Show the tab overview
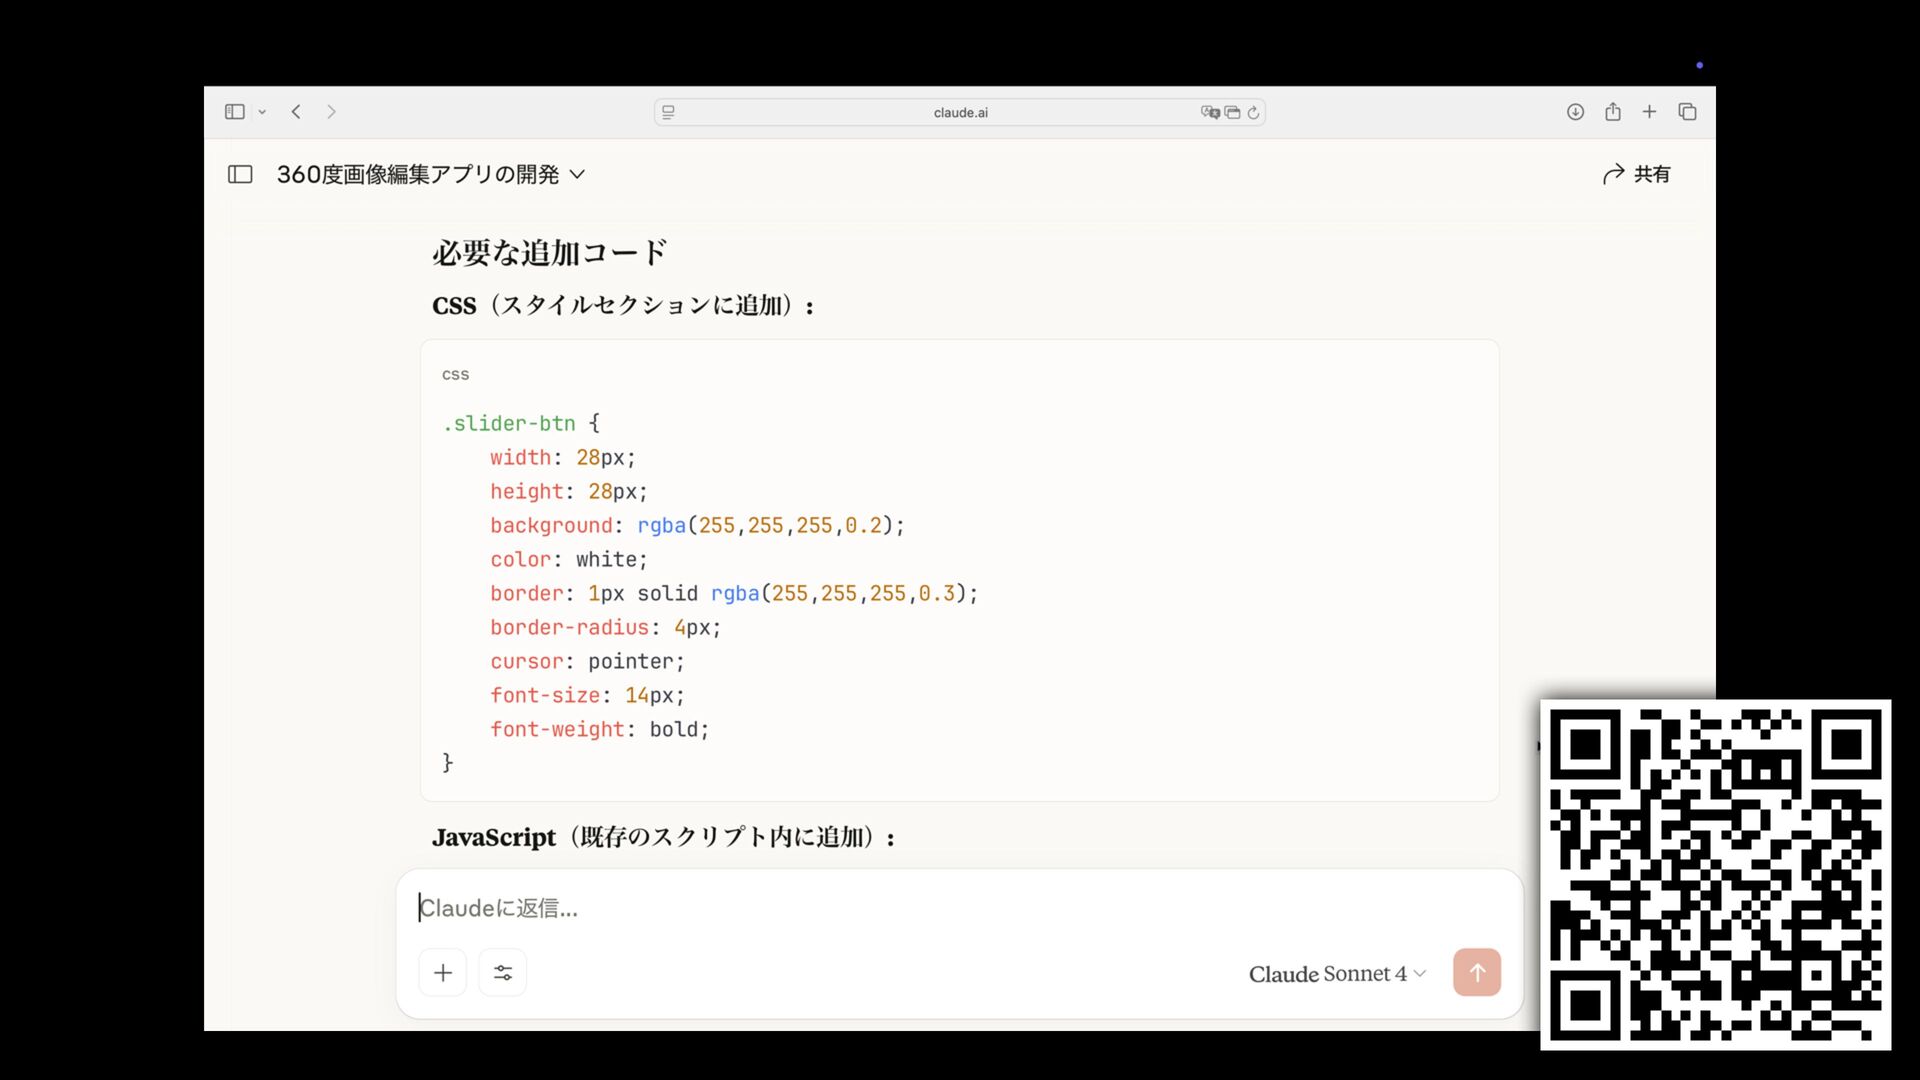 pyautogui.click(x=1687, y=112)
